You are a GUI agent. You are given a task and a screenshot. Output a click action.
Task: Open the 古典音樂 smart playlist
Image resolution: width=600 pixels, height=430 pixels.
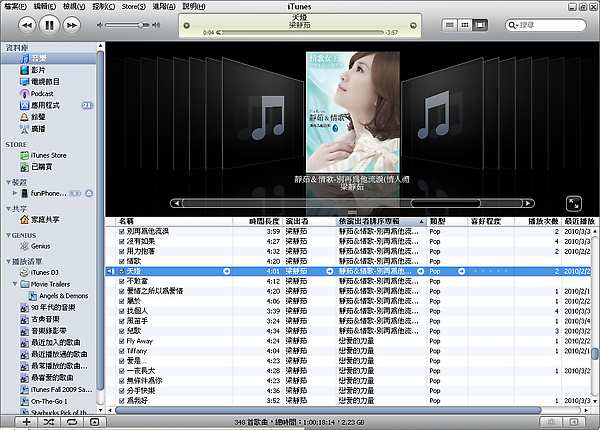pyautogui.click(x=45, y=319)
